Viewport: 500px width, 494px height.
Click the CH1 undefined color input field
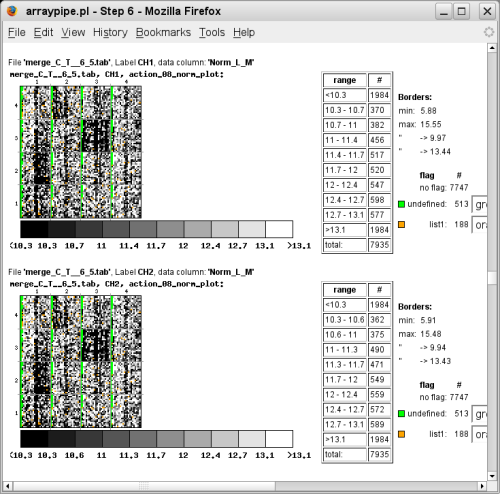click(480, 204)
